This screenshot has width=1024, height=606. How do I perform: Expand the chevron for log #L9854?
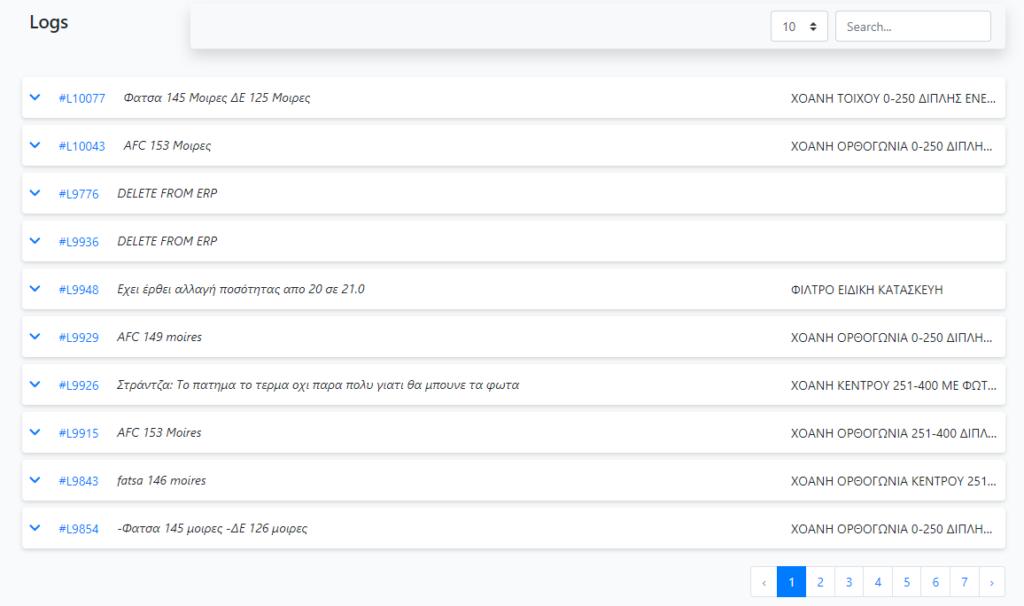(35, 528)
